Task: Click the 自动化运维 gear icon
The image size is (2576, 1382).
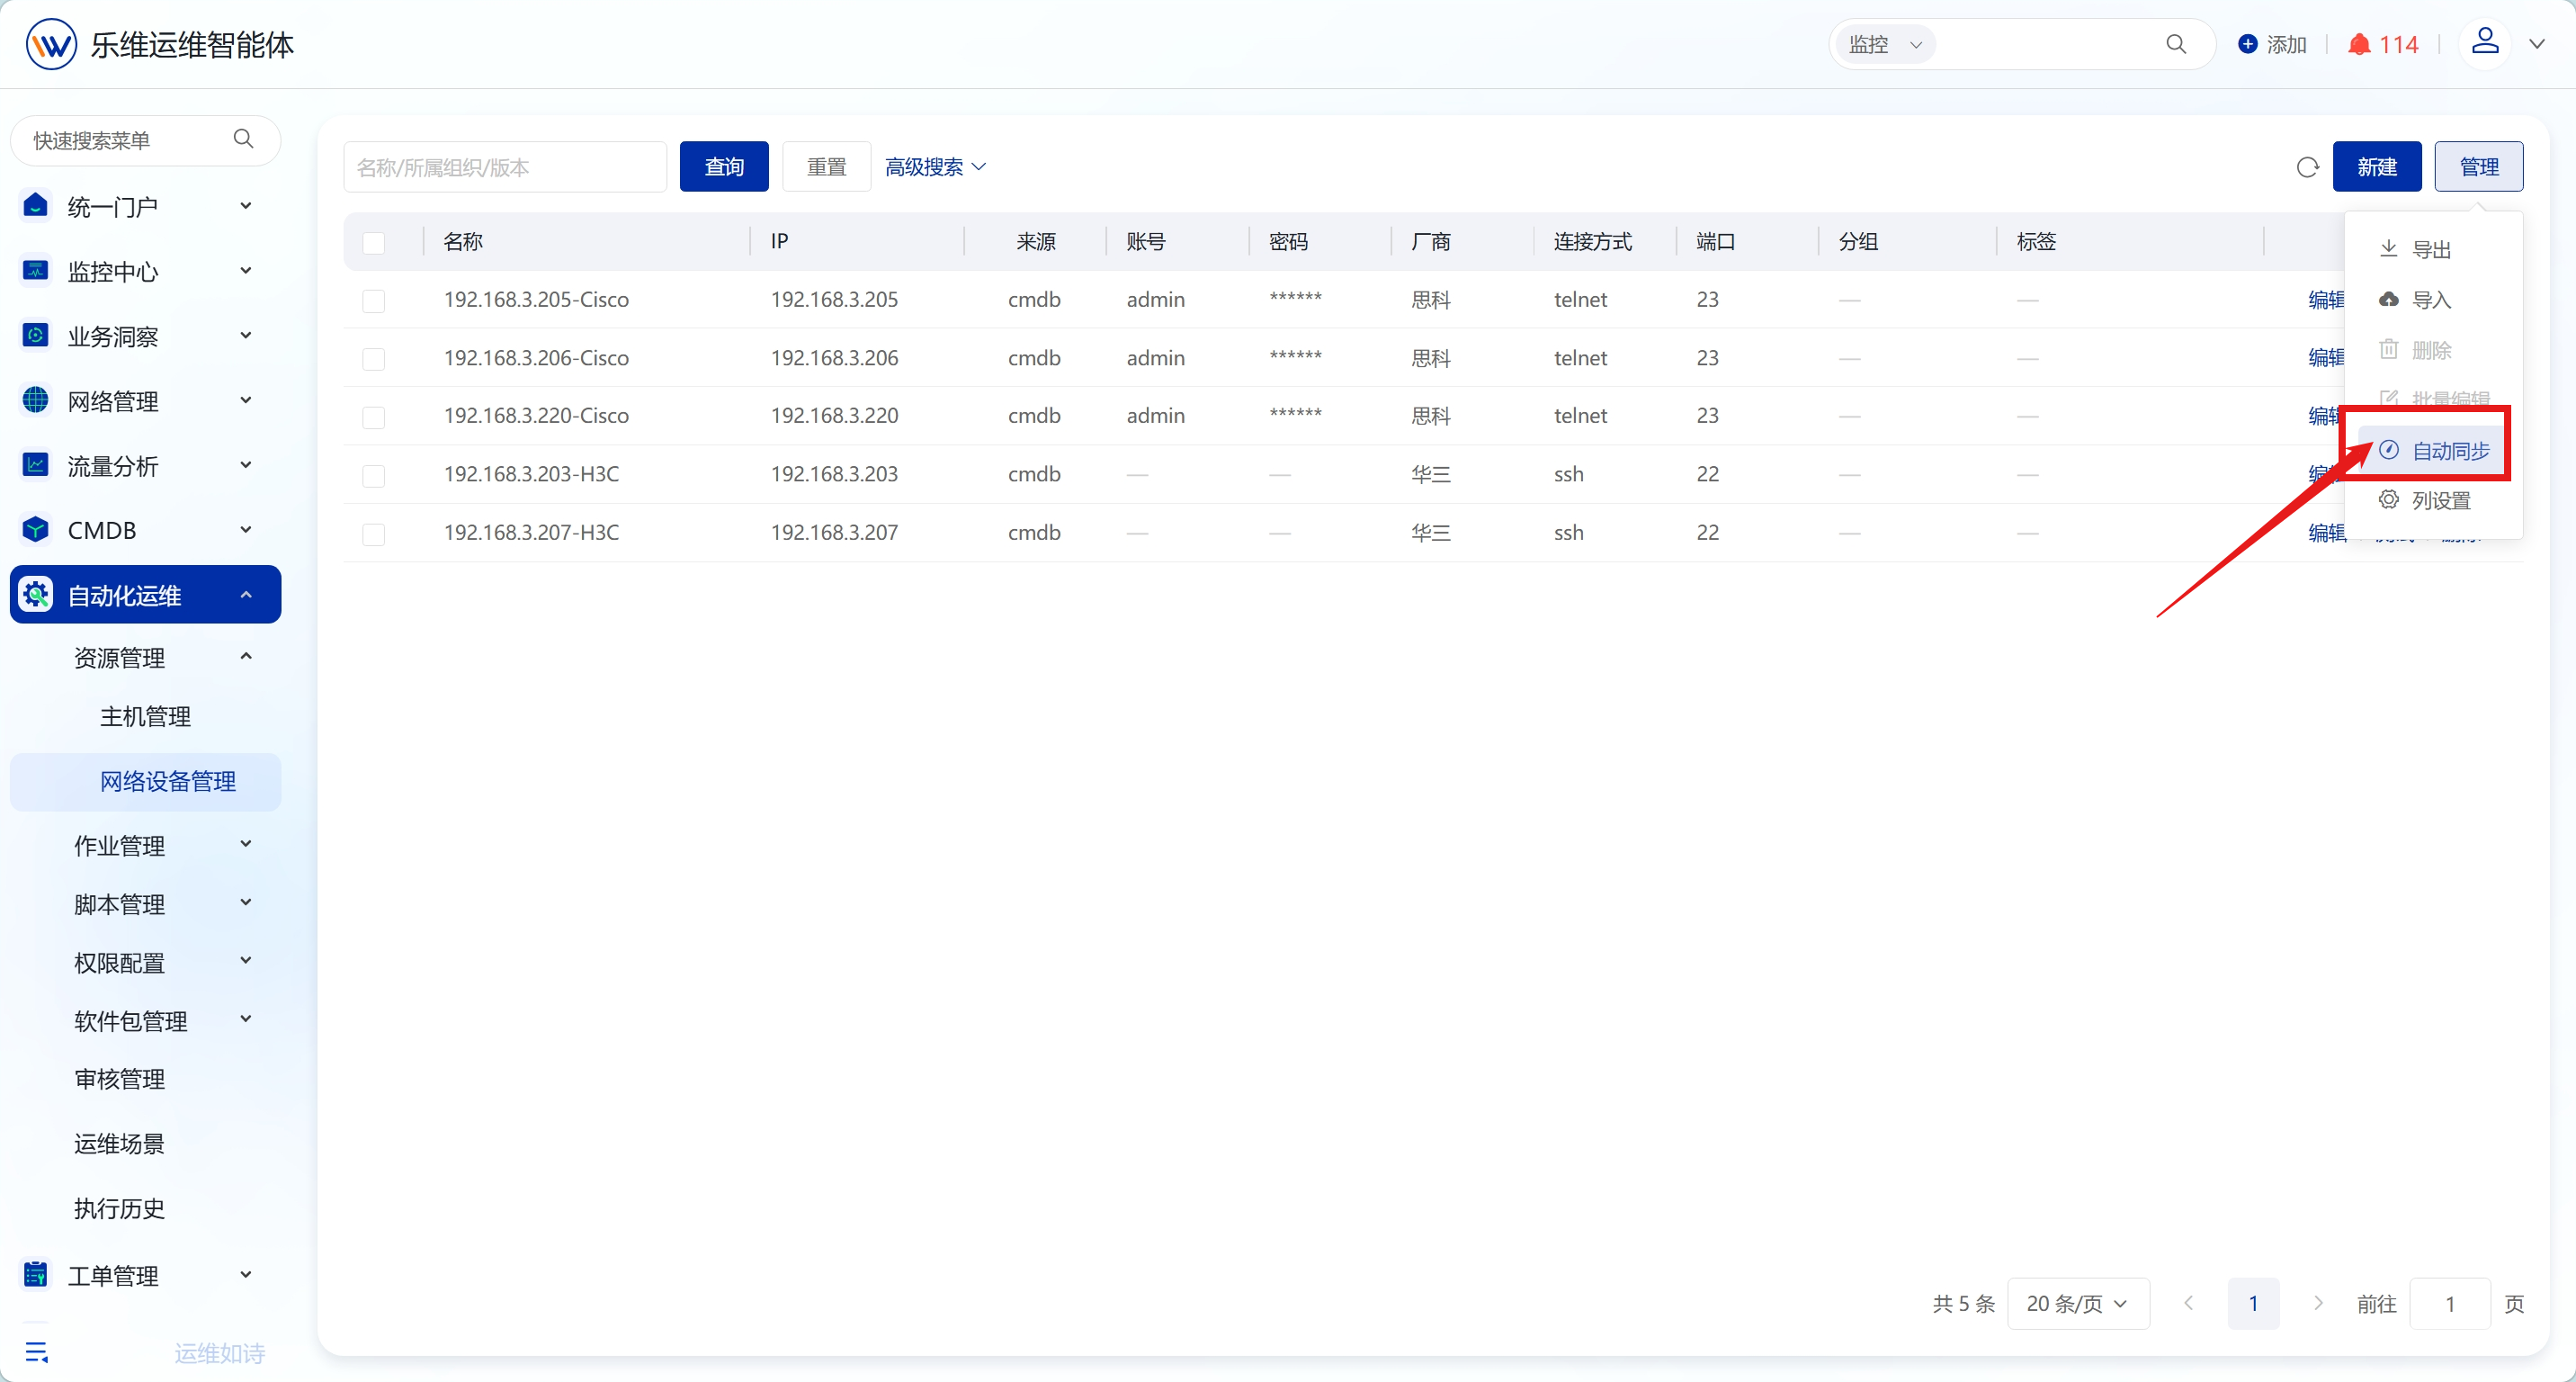Action: [36, 595]
